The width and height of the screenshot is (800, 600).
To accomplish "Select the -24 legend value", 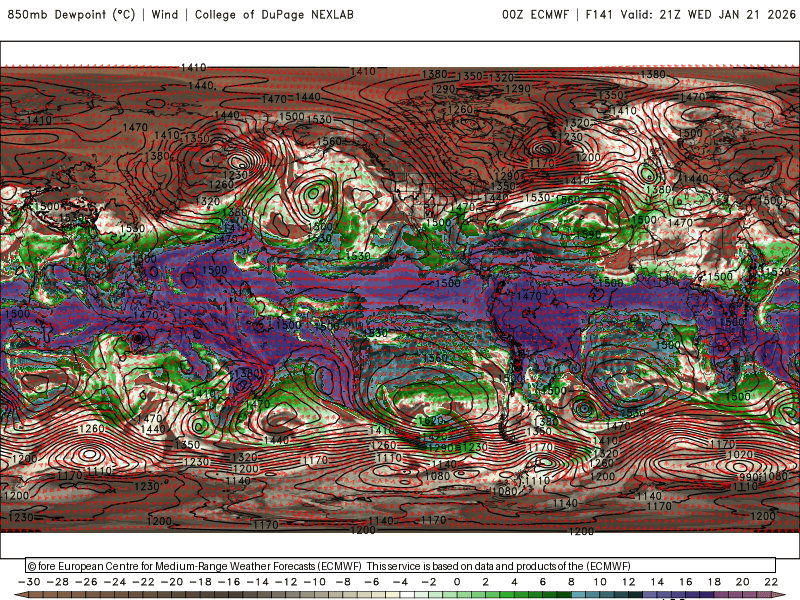I will pos(115,582).
